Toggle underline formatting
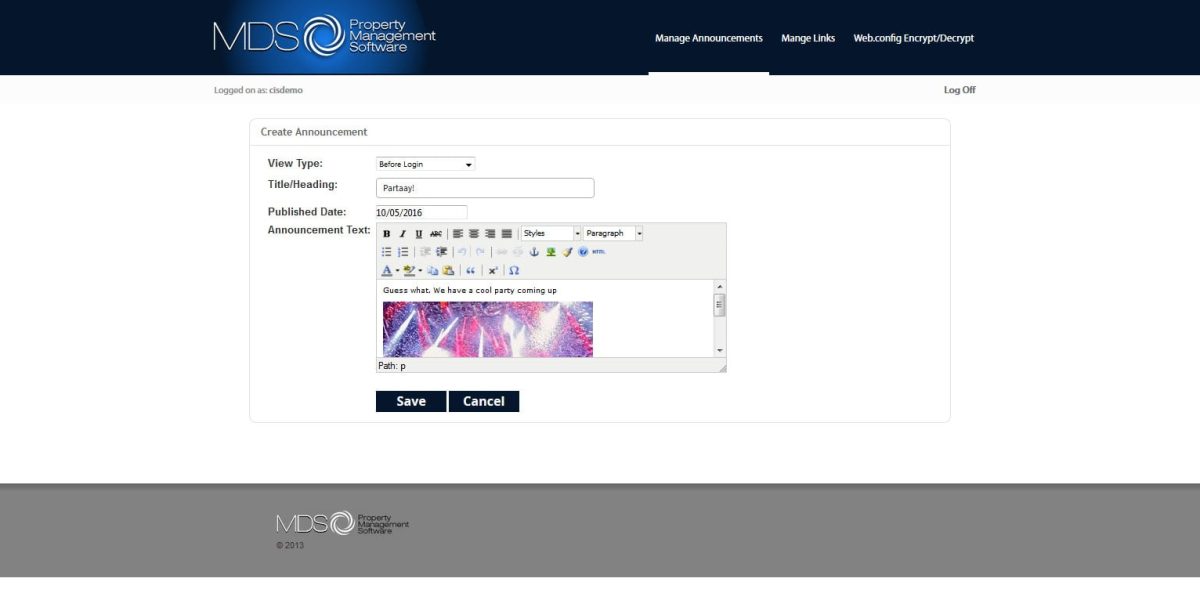This screenshot has width=1200, height=600. (x=418, y=233)
